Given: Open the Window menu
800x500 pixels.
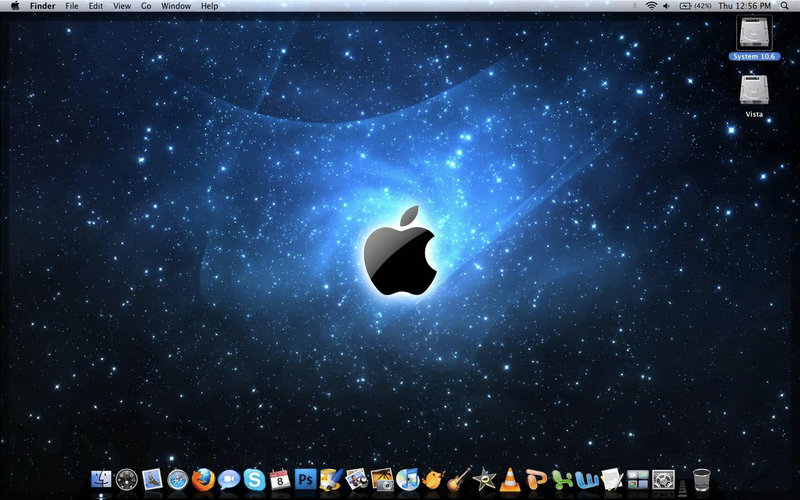Looking at the screenshot, I should pos(176,6).
